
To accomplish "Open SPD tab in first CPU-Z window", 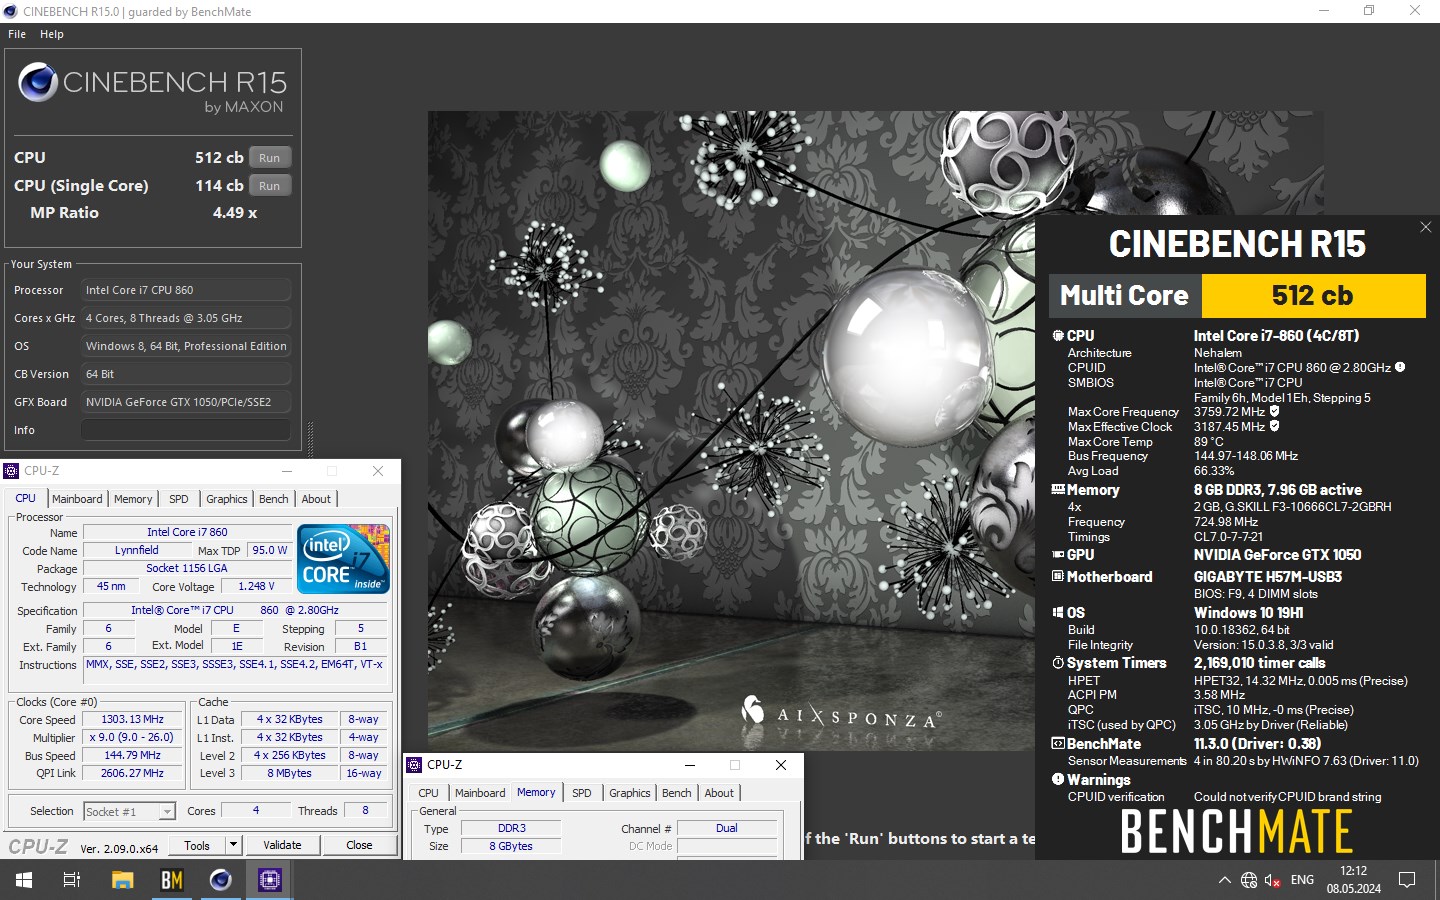I will (179, 499).
